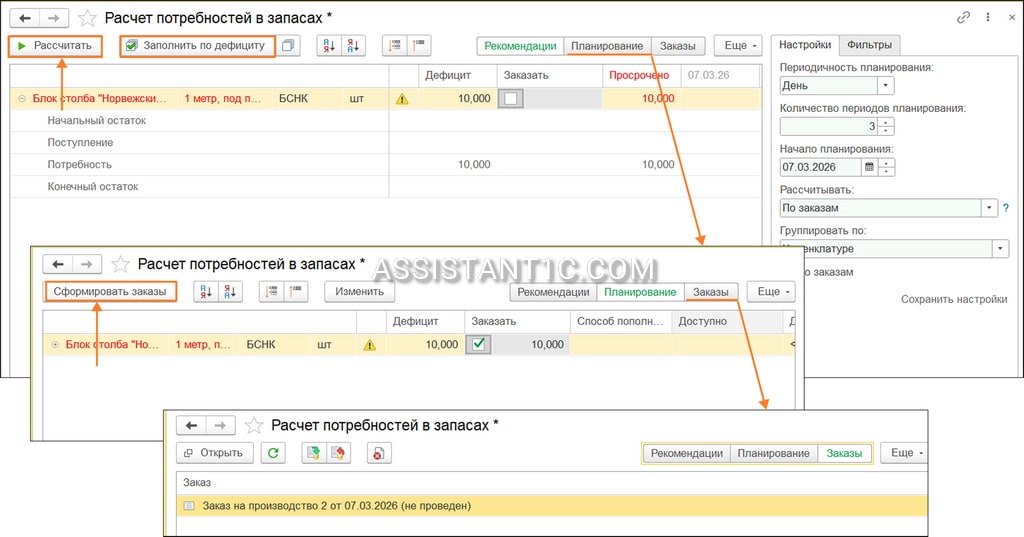Image resolution: width=1024 pixels, height=537 pixels.
Task: Open the calendar icon for Начало планирования
Action: (869, 167)
